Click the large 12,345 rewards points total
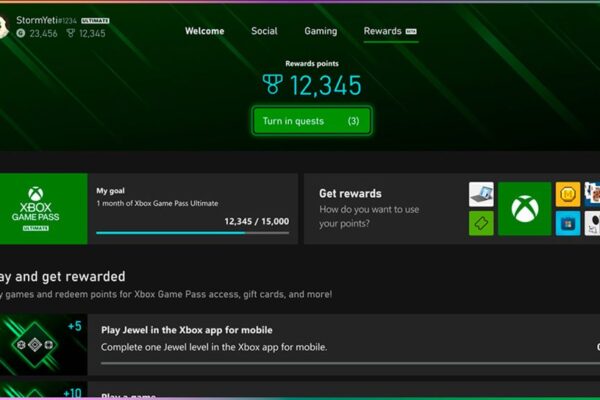 click(x=325, y=85)
